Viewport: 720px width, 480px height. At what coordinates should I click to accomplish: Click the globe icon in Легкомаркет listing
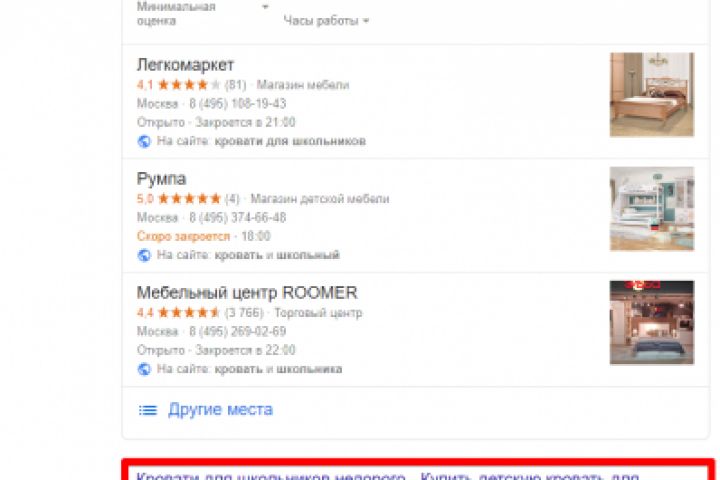pyautogui.click(x=144, y=141)
